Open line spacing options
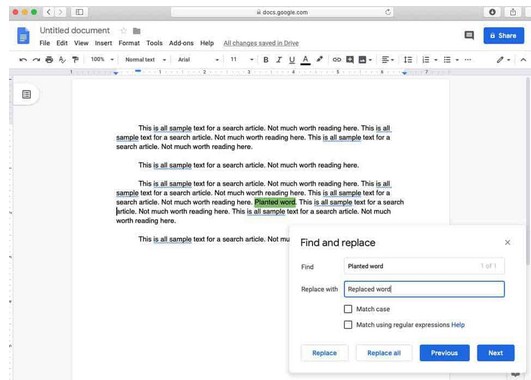Image resolution: width=531 pixels, height=380 pixels. click(408, 60)
